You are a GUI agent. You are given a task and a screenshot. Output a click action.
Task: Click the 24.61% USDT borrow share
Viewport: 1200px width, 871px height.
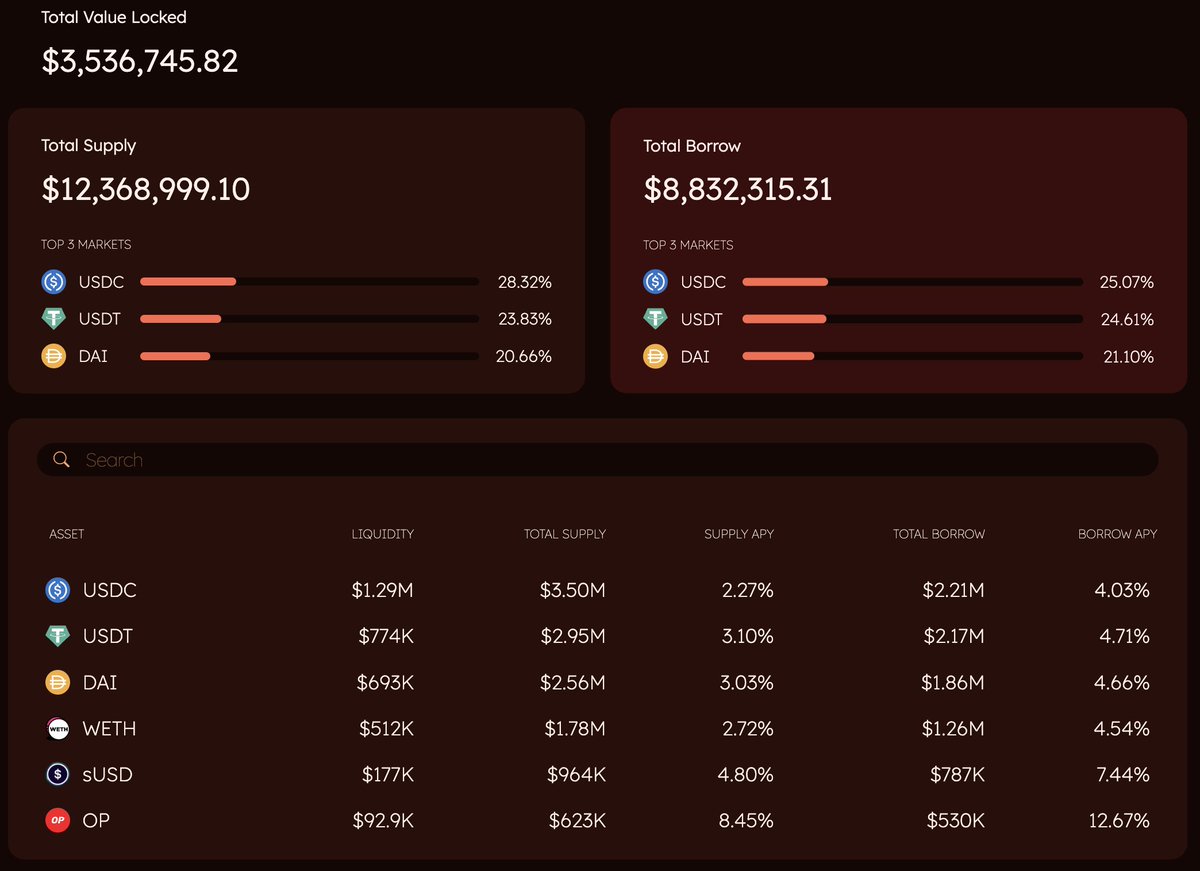click(x=1127, y=319)
